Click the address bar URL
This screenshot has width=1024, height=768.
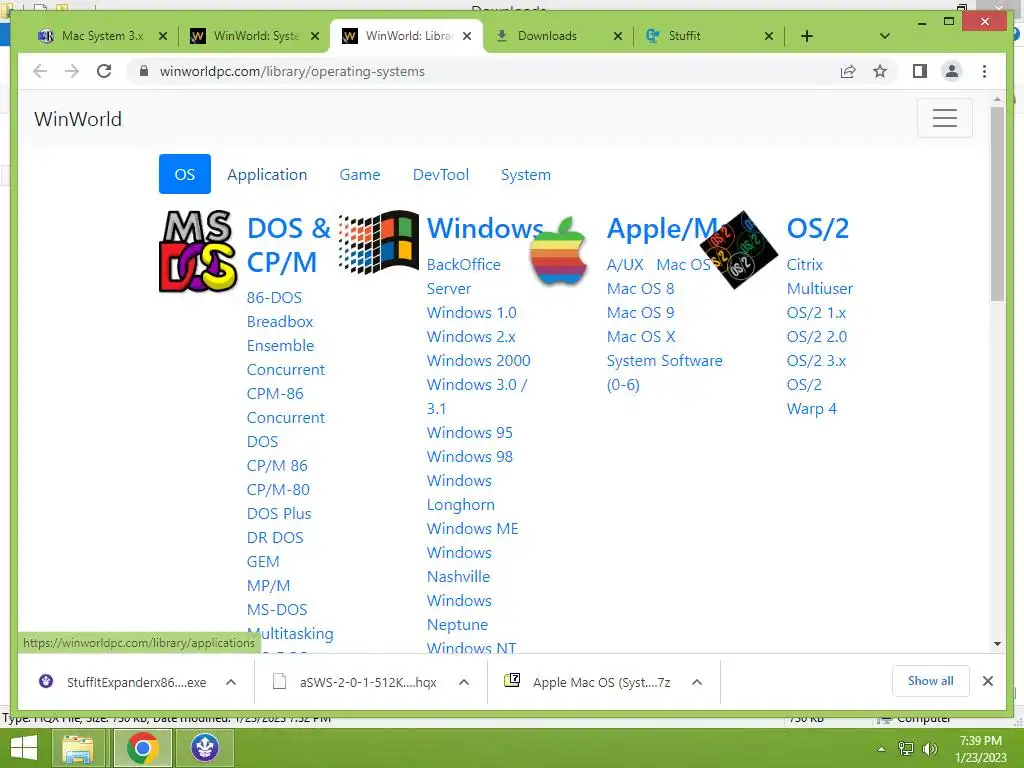(x=292, y=71)
